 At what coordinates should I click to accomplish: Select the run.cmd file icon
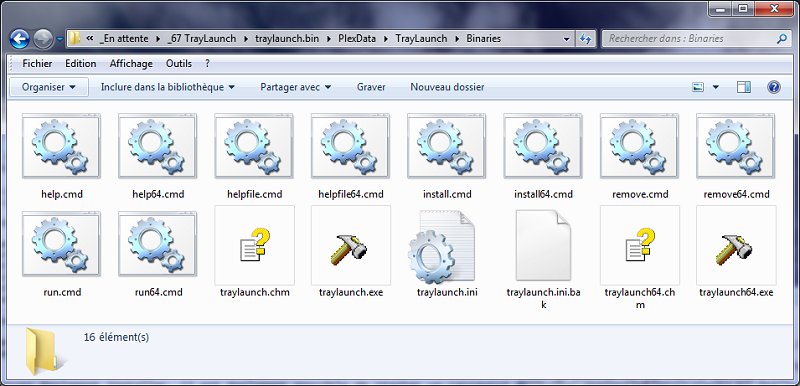61,244
